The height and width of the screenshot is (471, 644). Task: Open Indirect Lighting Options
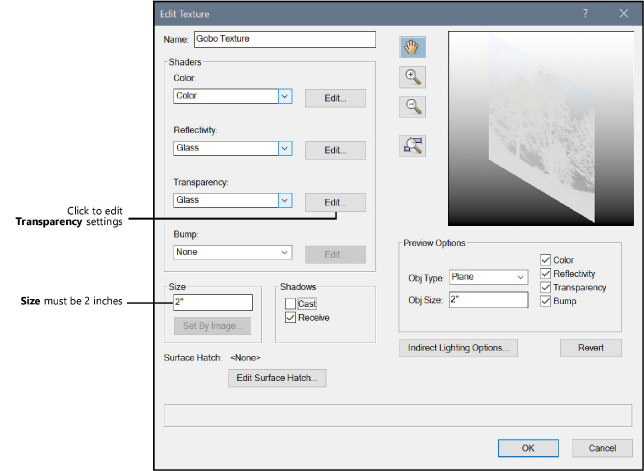(x=458, y=348)
